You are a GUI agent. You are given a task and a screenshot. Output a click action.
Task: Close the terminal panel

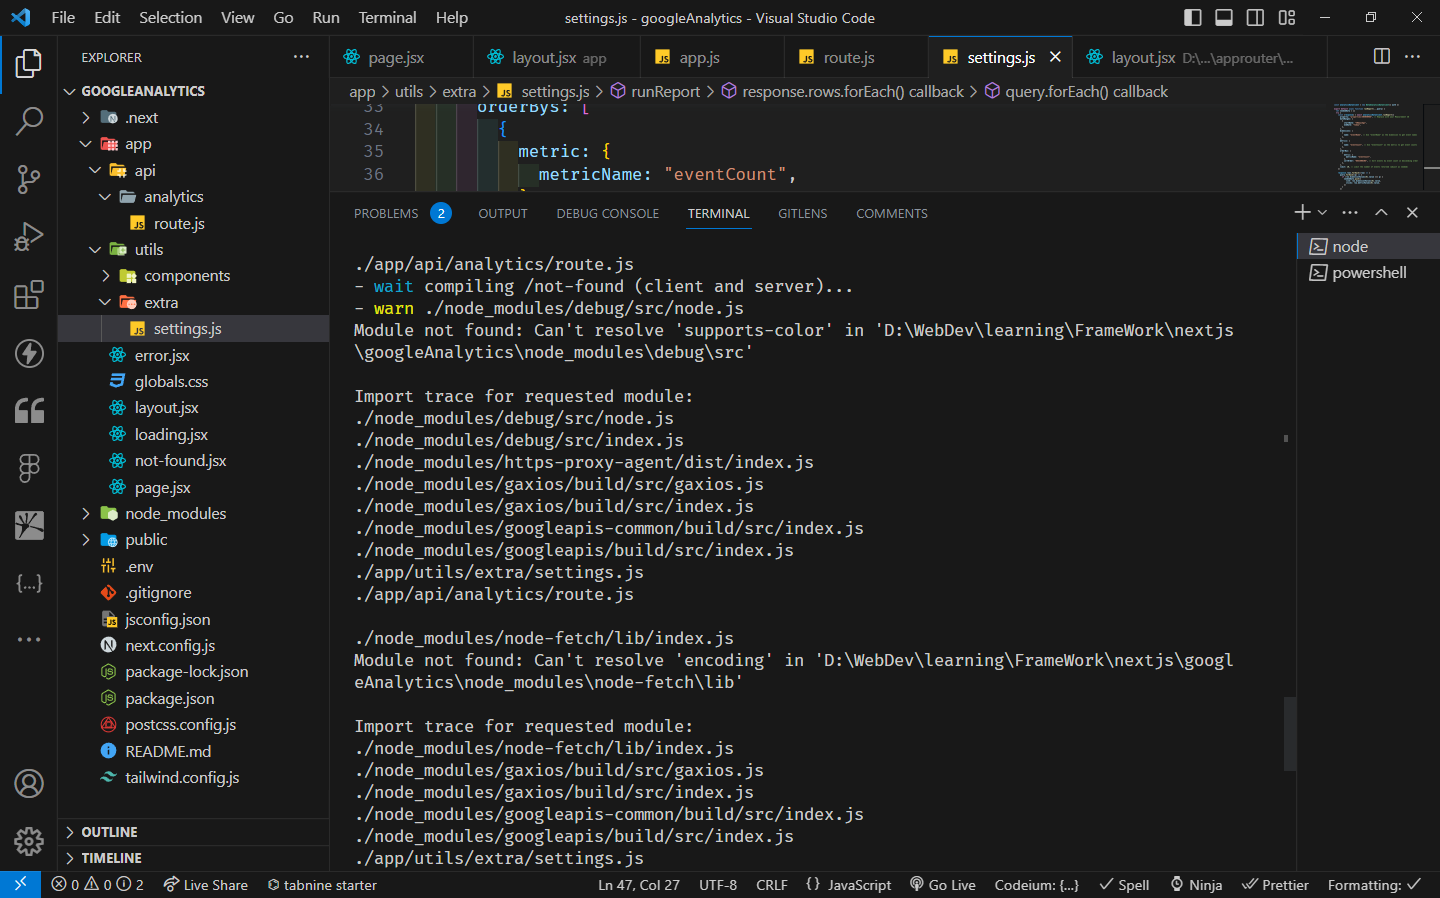tap(1412, 212)
